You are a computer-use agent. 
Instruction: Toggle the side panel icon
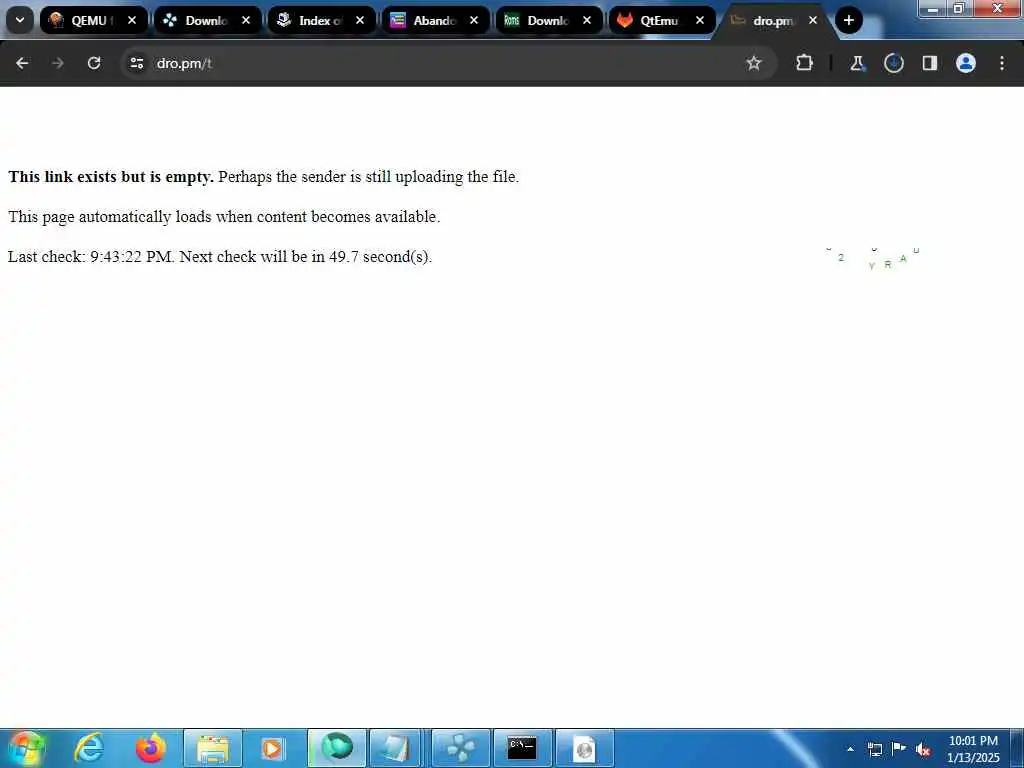[929, 63]
